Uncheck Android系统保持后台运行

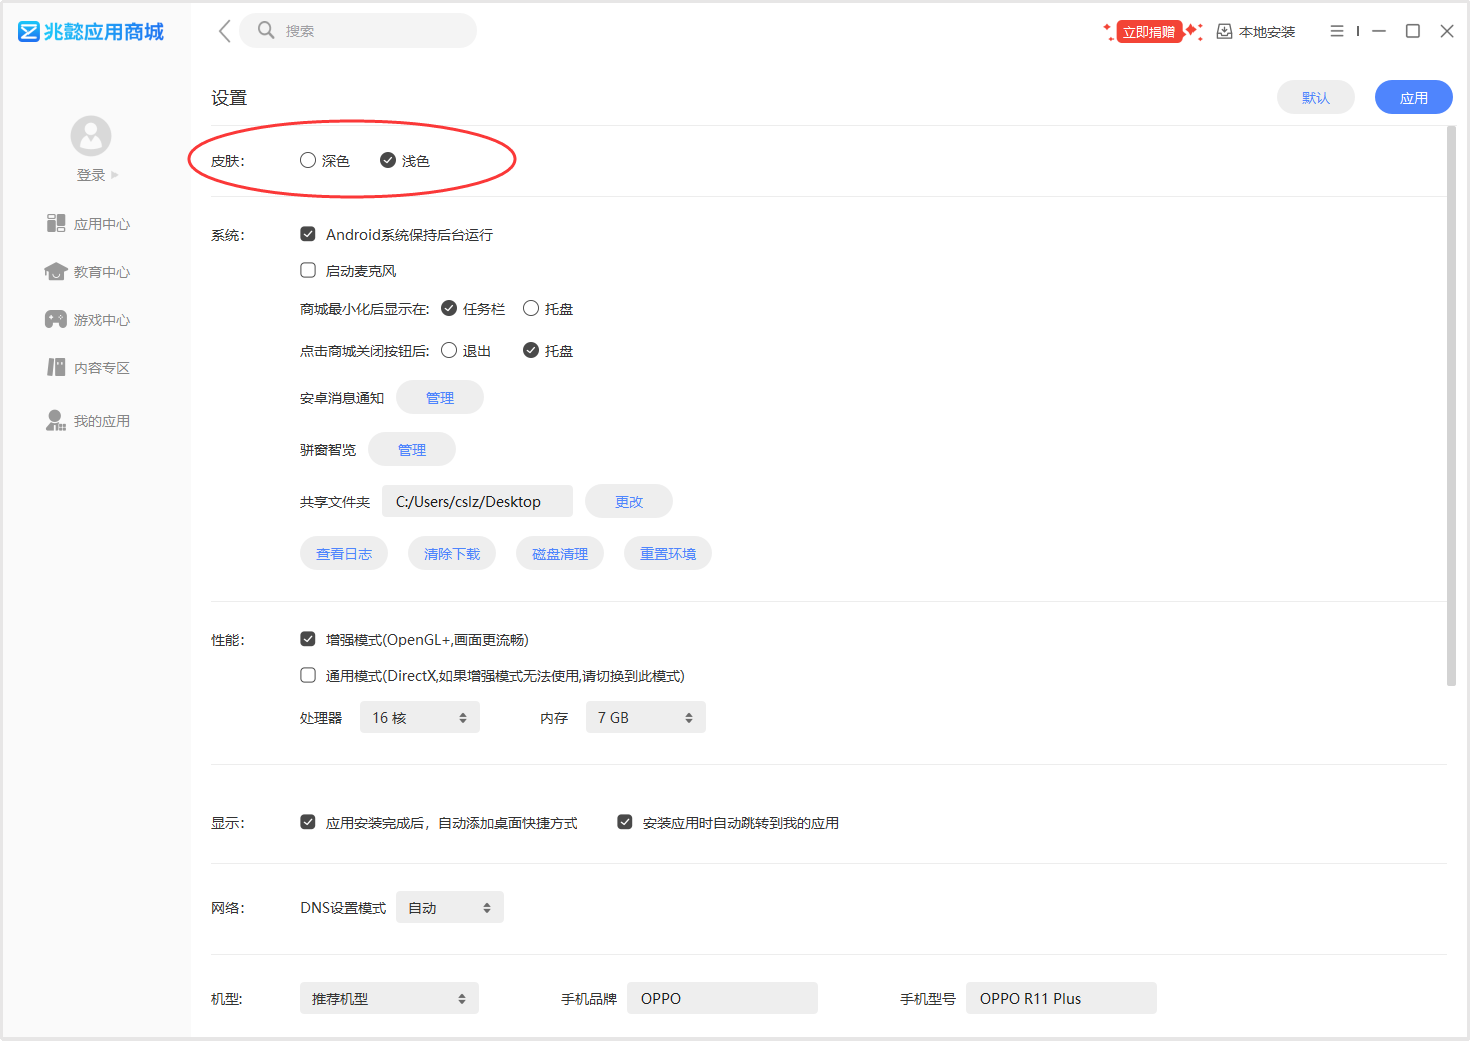click(x=308, y=234)
